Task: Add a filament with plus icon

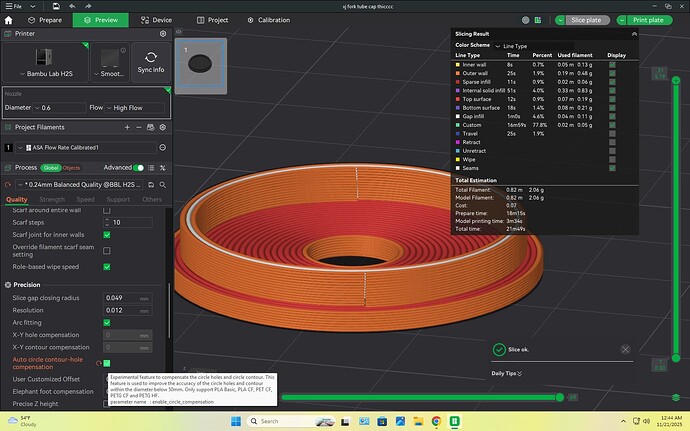Action: click(x=127, y=127)
